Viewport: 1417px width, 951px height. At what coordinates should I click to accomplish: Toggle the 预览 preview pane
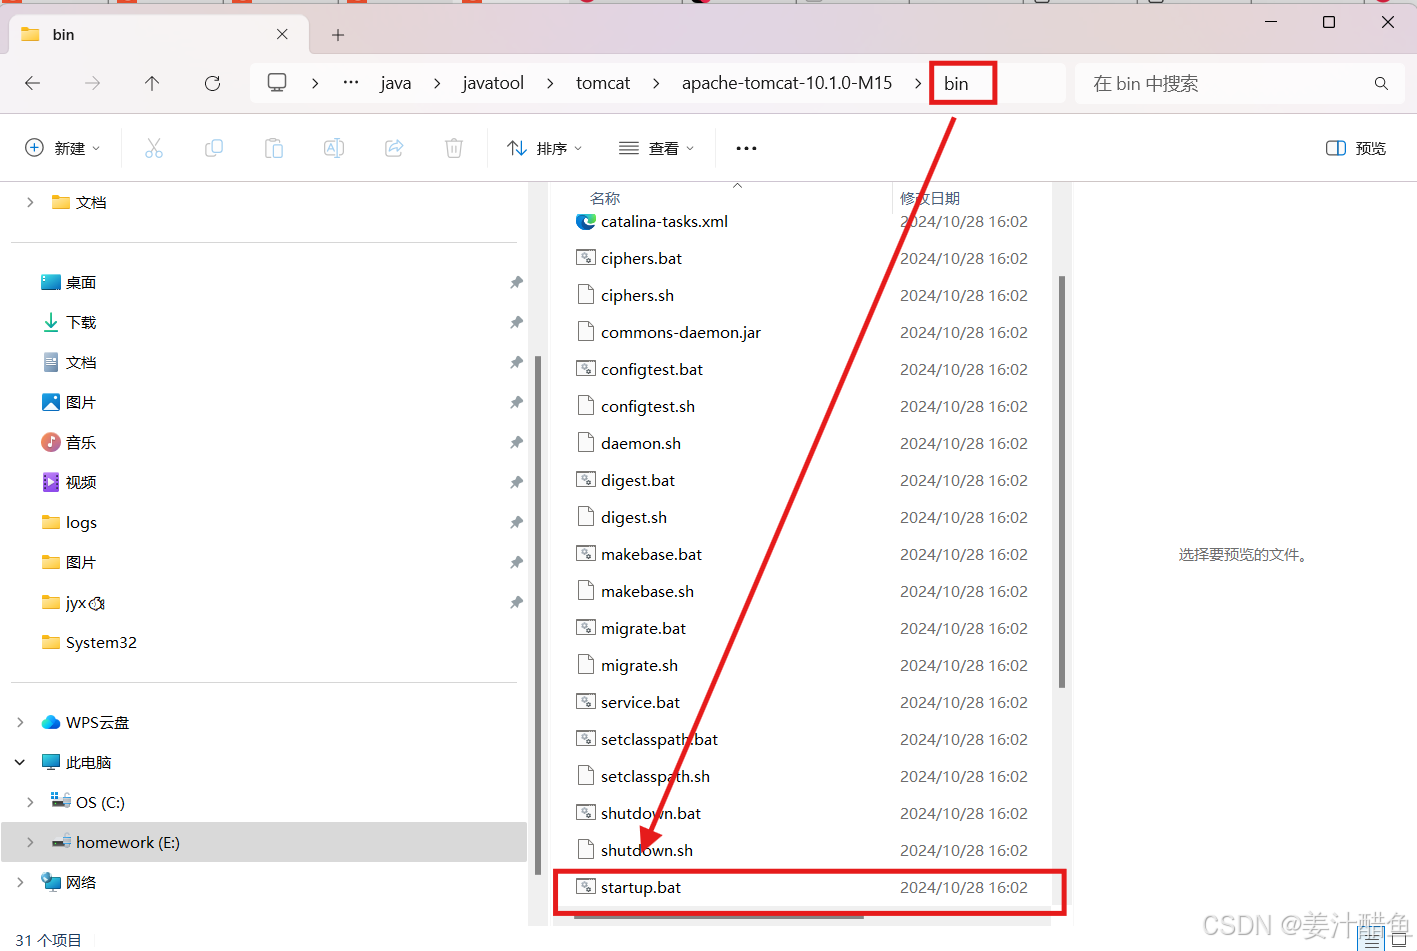pos(1356,148)
